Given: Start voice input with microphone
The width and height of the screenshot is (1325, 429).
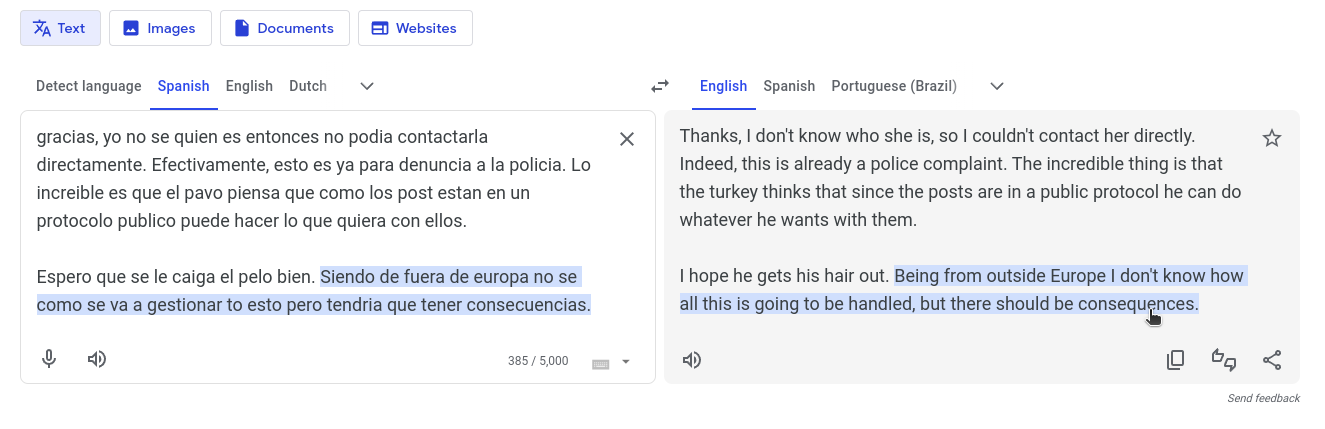Looking at the screenshot, I should point(49,359).
